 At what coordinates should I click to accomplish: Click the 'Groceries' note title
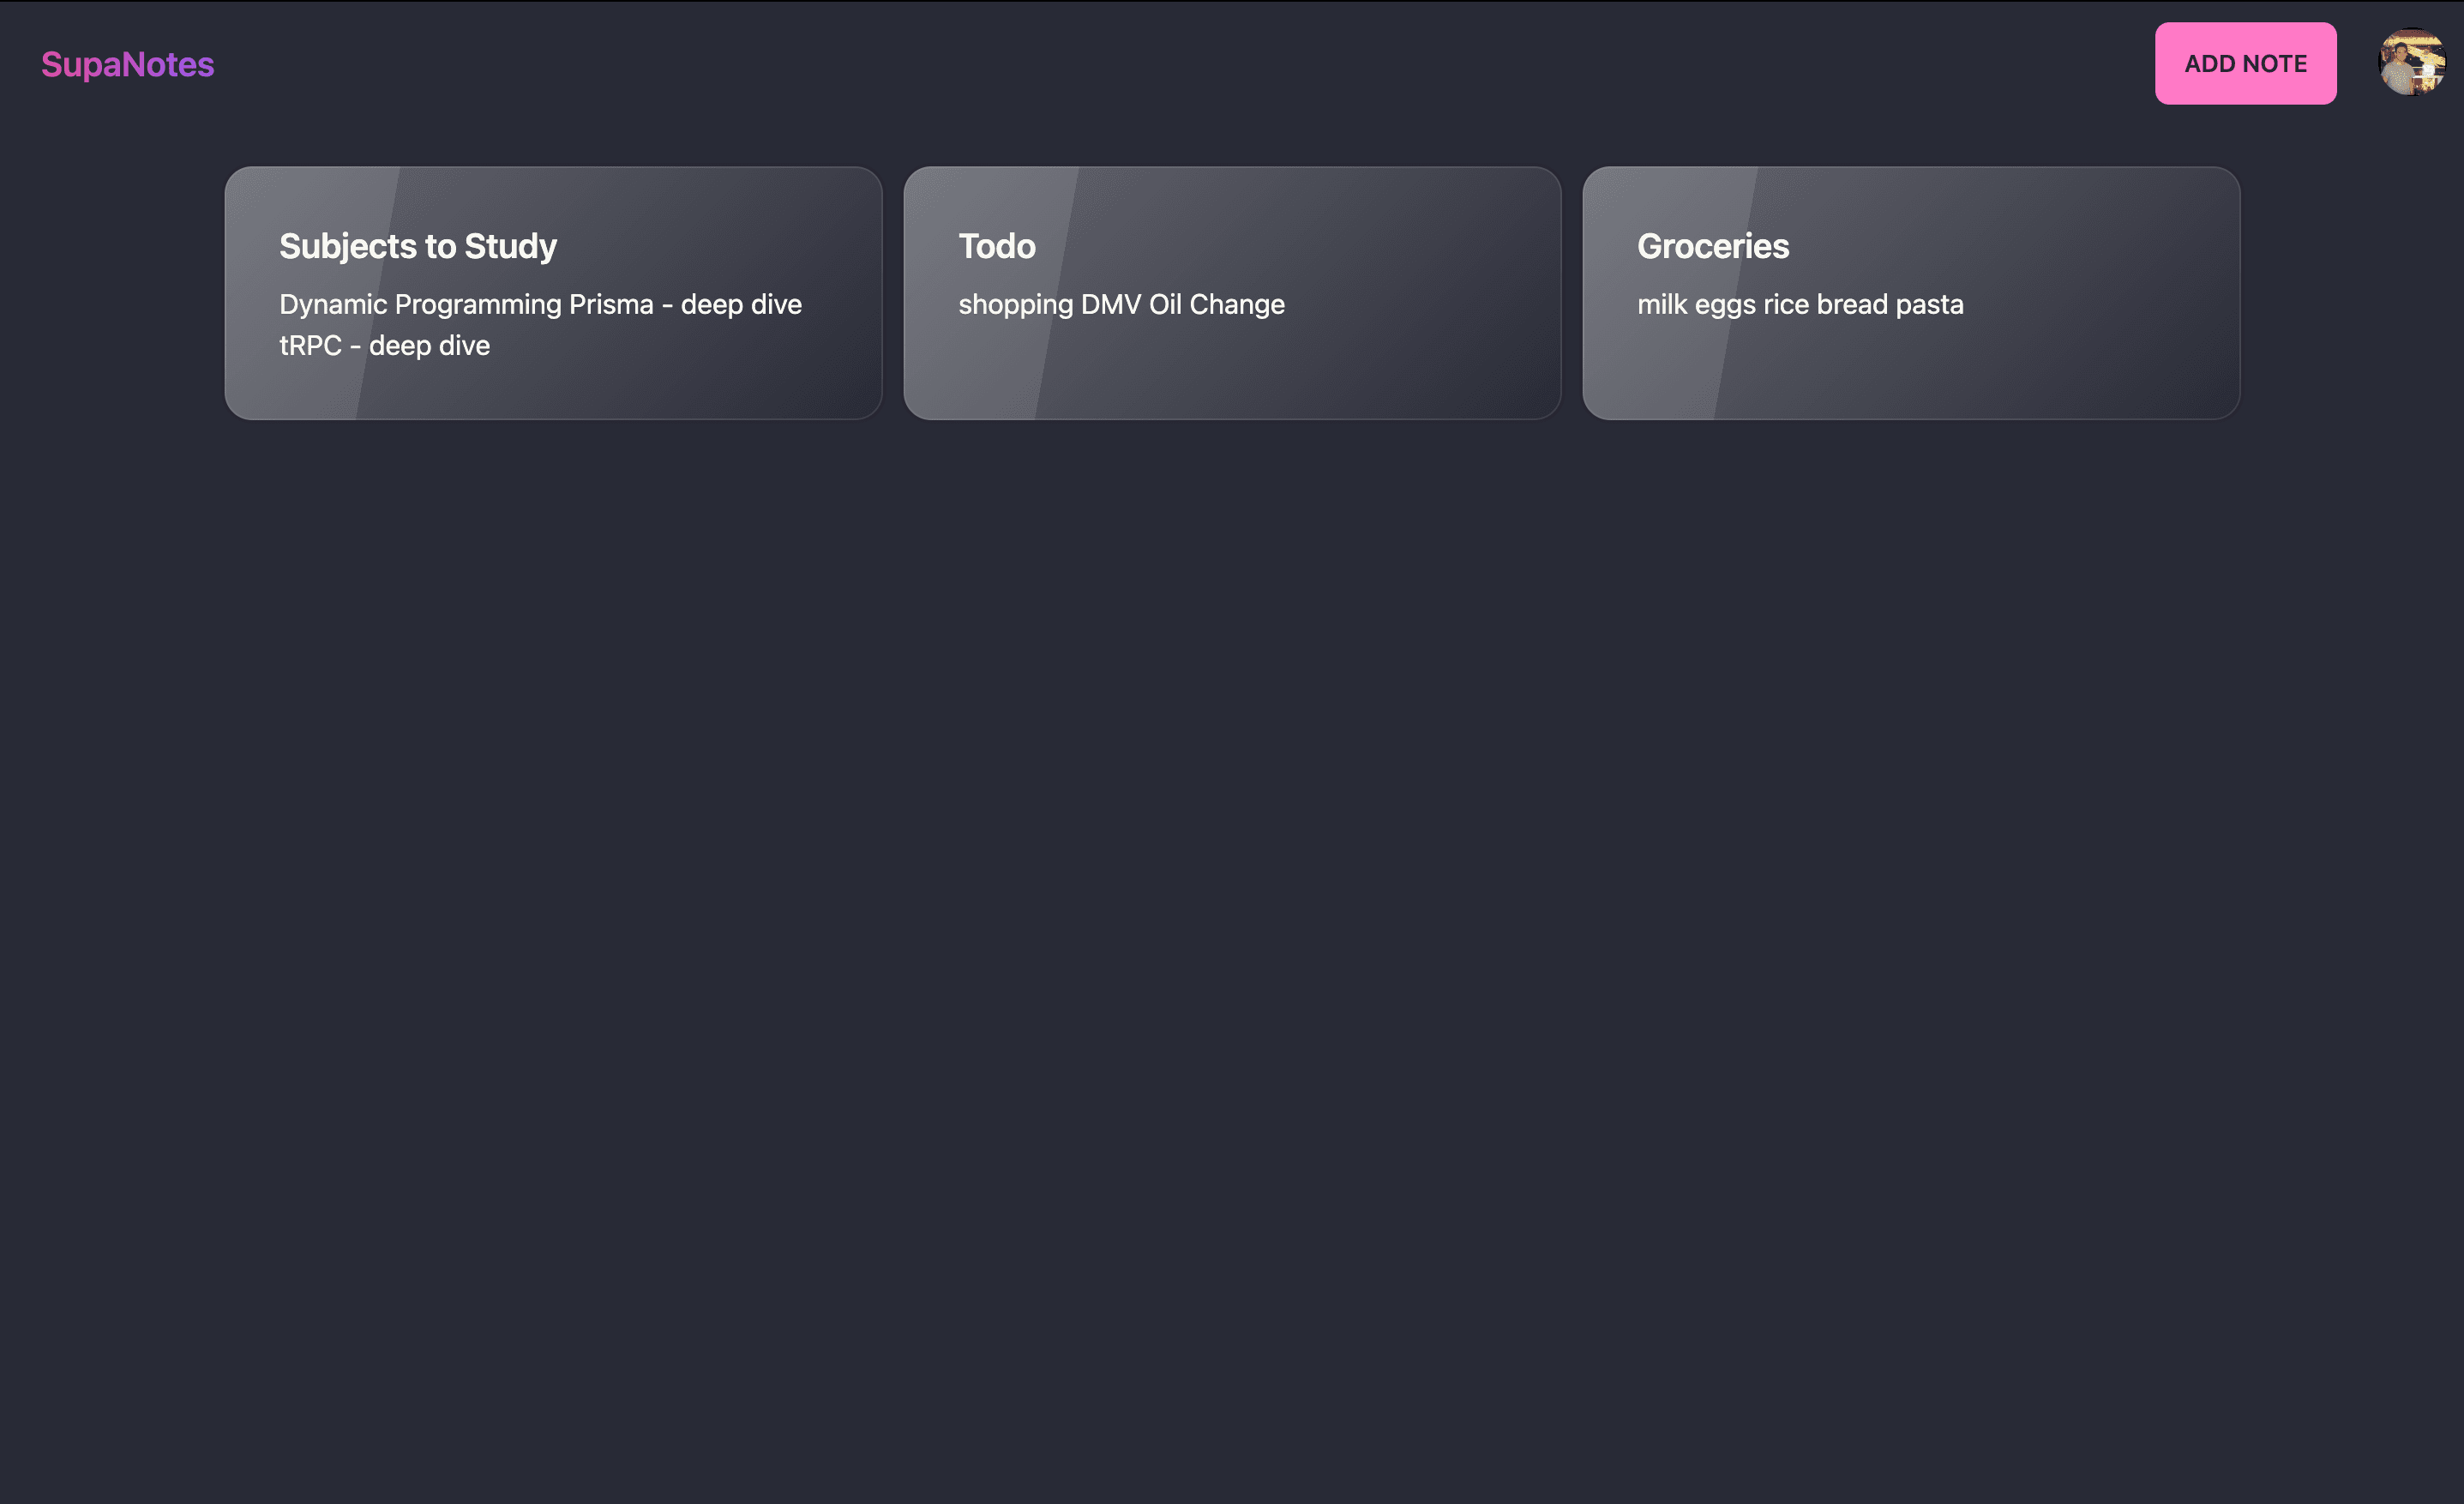[x=1713, y=246]
